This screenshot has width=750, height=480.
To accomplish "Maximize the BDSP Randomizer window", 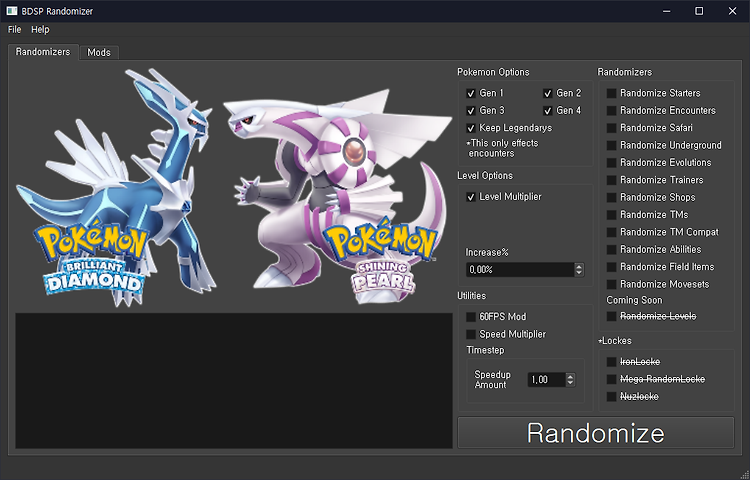I will 699,11.
